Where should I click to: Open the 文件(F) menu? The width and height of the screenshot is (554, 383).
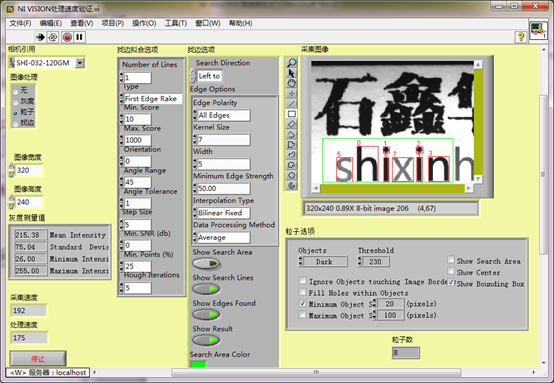[x=20, y=23]
